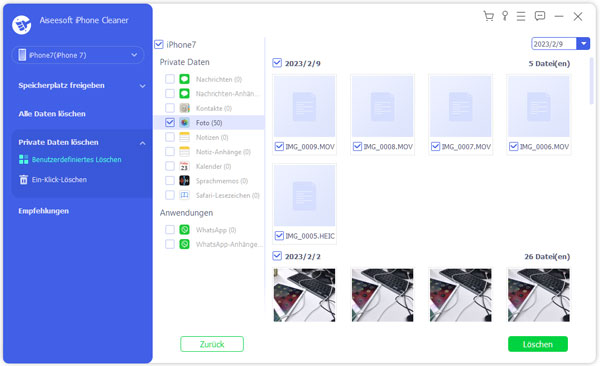Open the IMG_0009.MOV thumbnail
Viewport: 600px width, 366px height.
point(305,106)
